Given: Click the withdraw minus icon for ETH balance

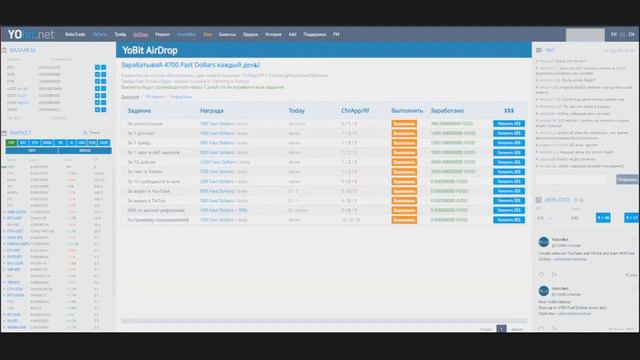Looking at the screenshot, I should [x=104, y=81].
